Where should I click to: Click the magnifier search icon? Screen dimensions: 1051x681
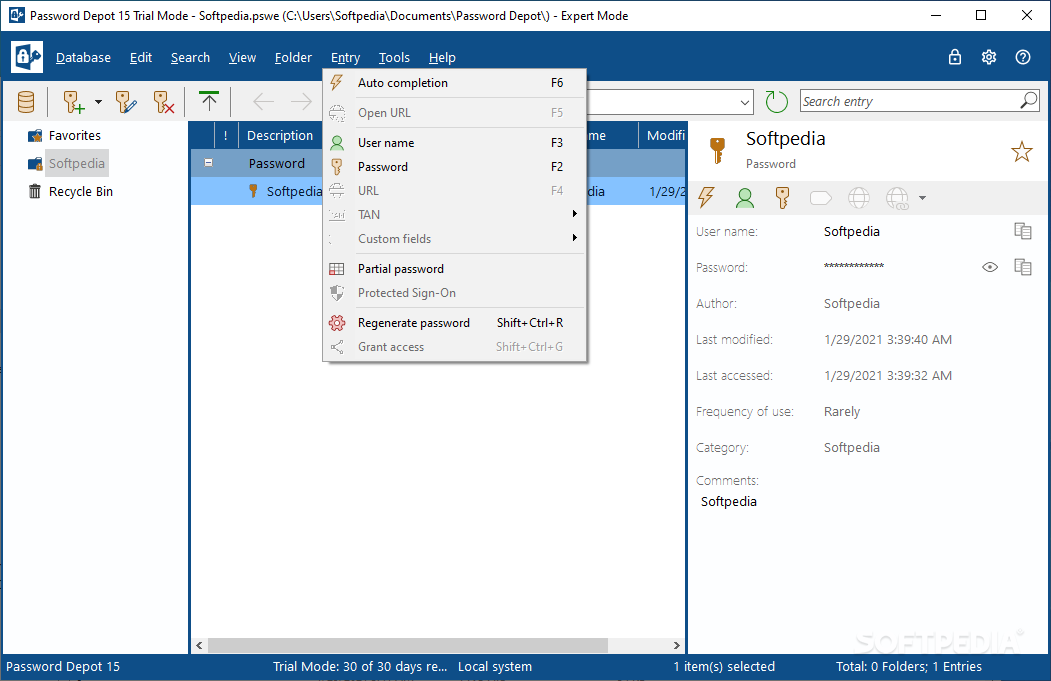click(1029, 101)
